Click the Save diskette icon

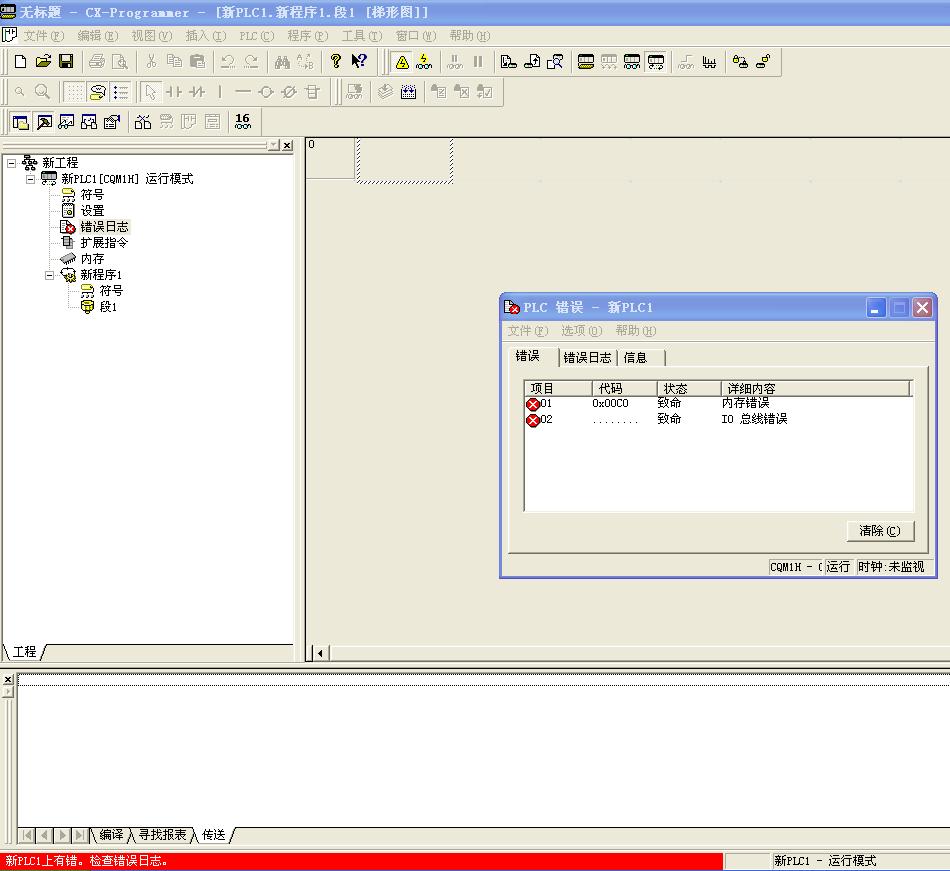click(66, 62)
